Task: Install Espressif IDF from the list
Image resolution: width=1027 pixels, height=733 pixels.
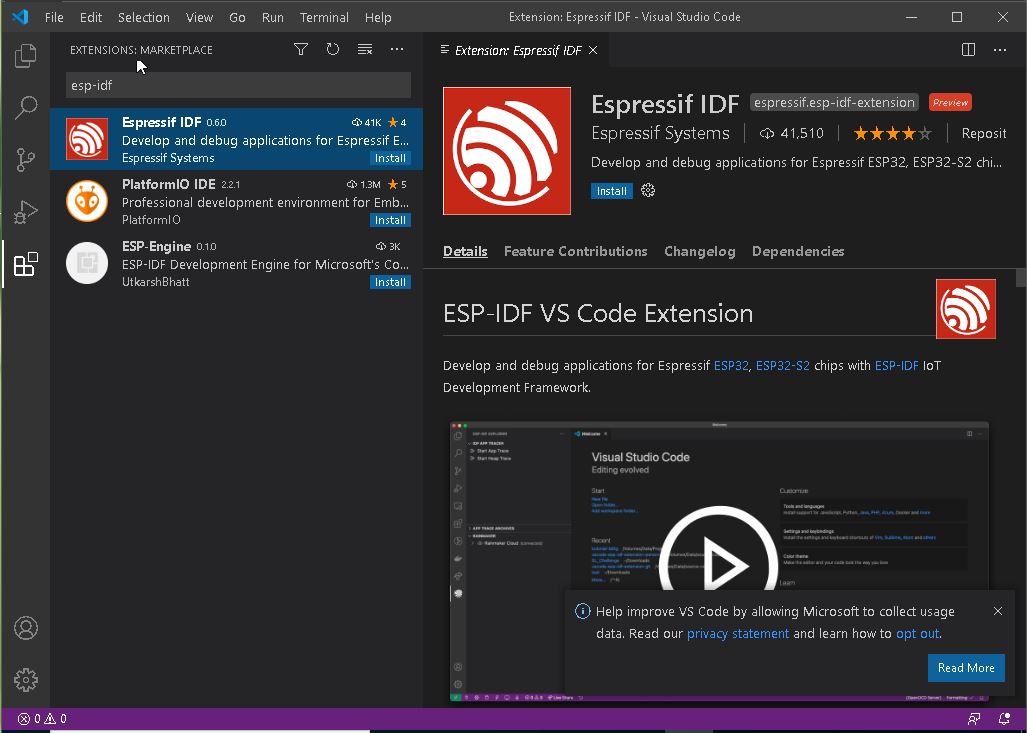Action: coord(390,158)
